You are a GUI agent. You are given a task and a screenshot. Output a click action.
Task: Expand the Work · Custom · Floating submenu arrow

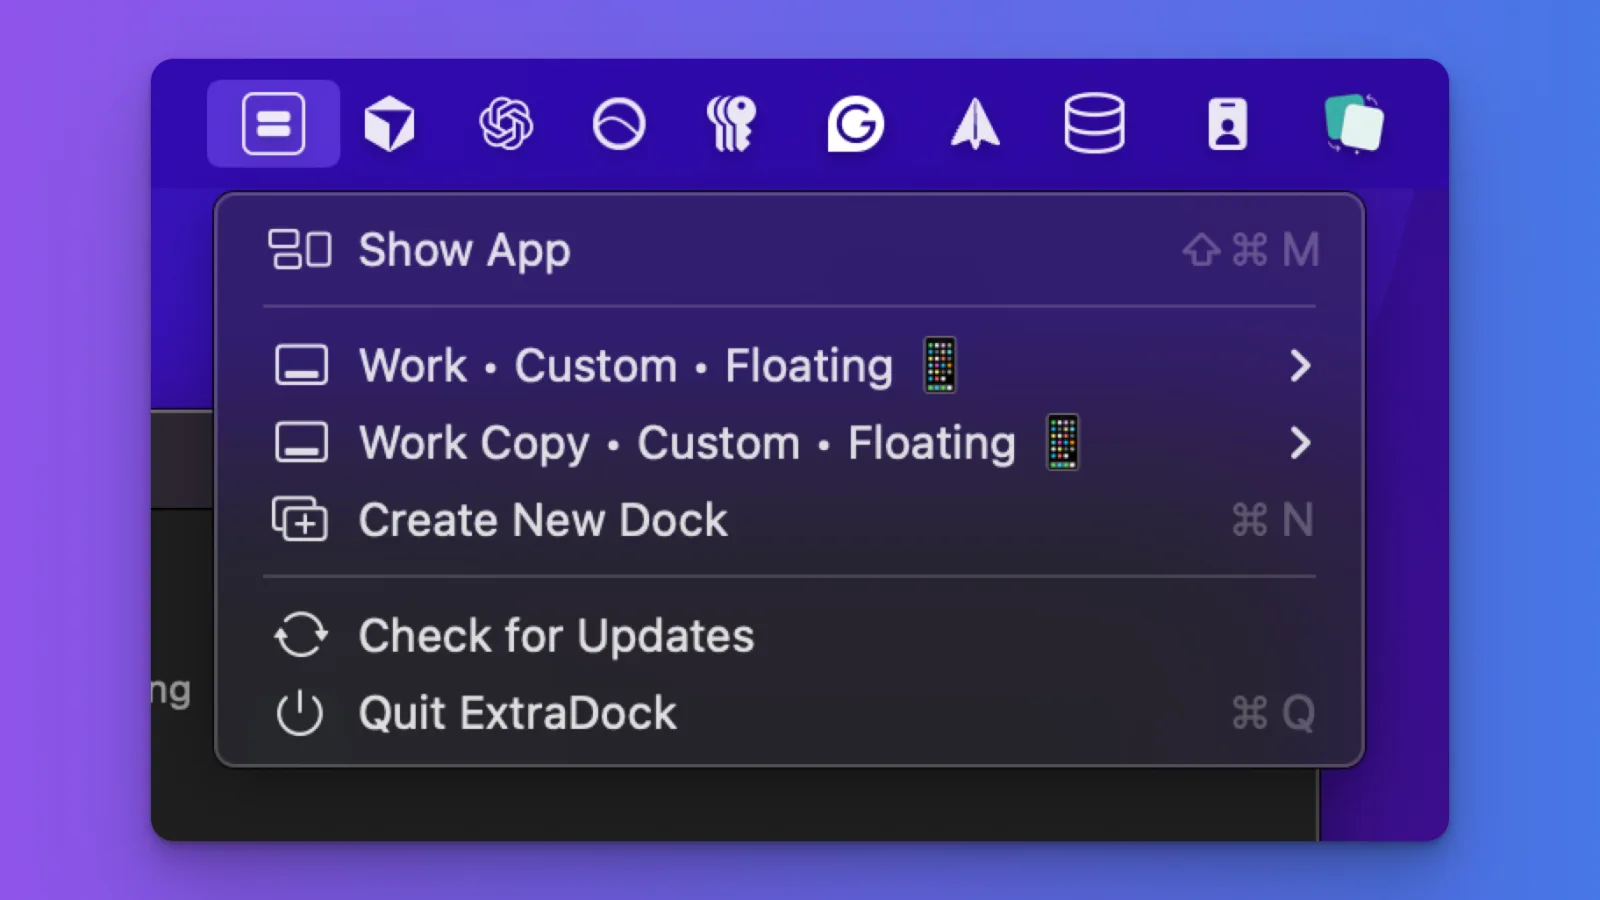[1300, 366]
